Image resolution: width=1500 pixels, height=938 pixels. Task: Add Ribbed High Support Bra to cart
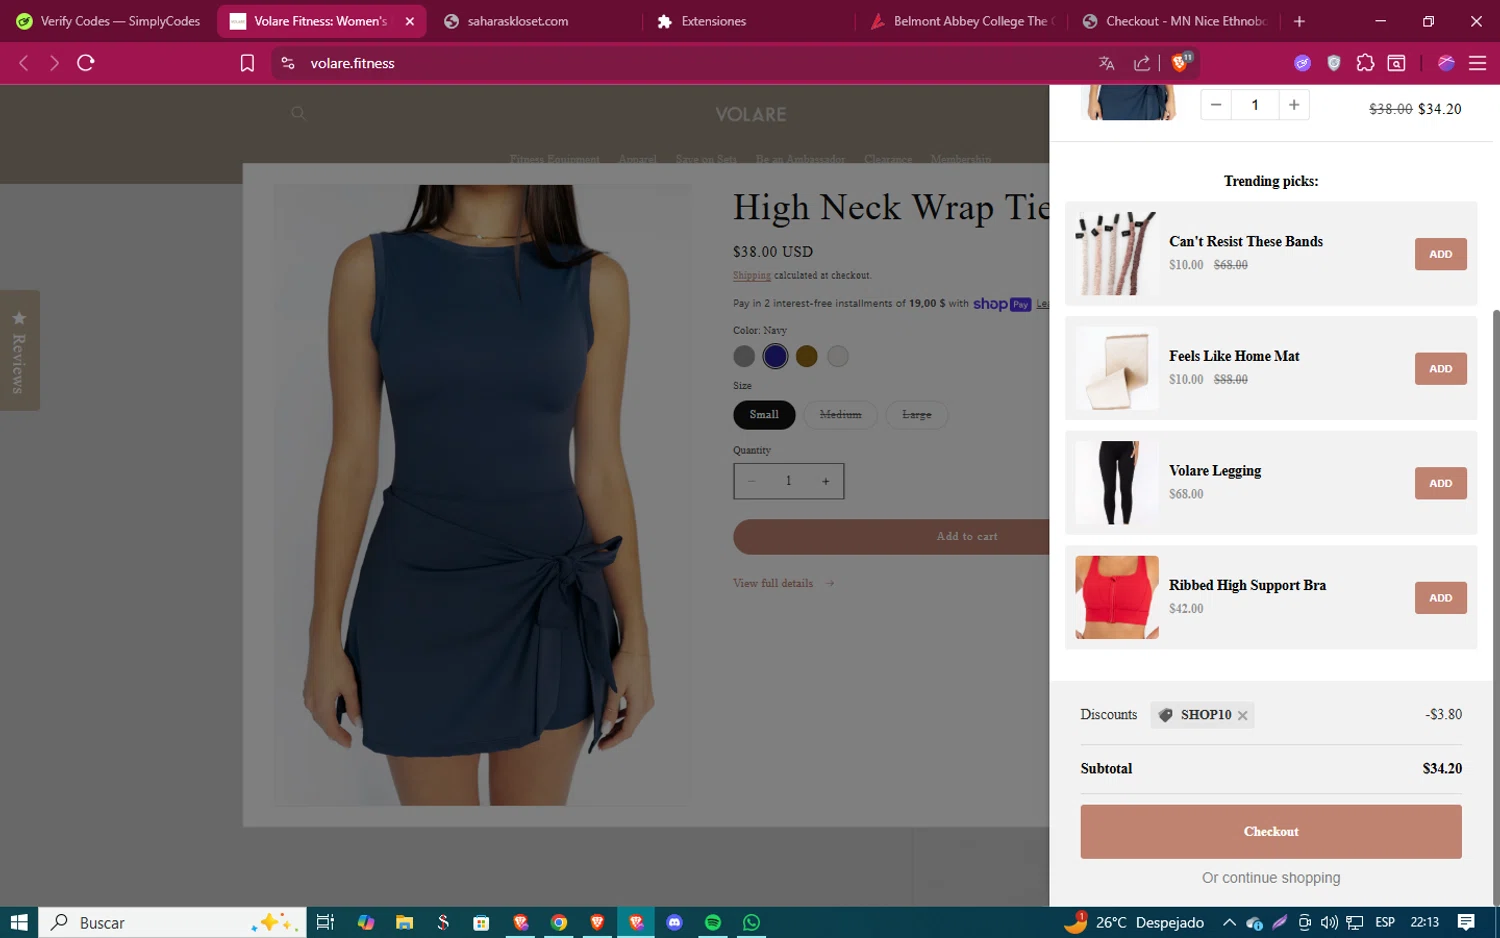point(1440,598)
